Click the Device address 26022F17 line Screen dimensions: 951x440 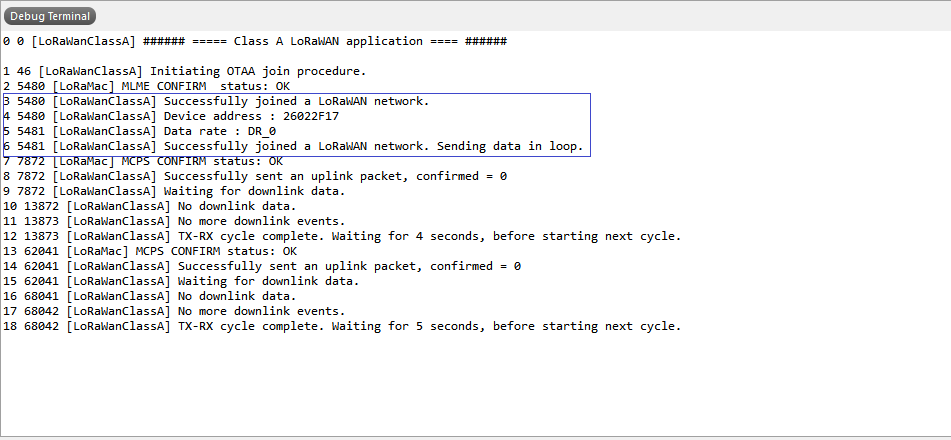[x=170, y=117]
